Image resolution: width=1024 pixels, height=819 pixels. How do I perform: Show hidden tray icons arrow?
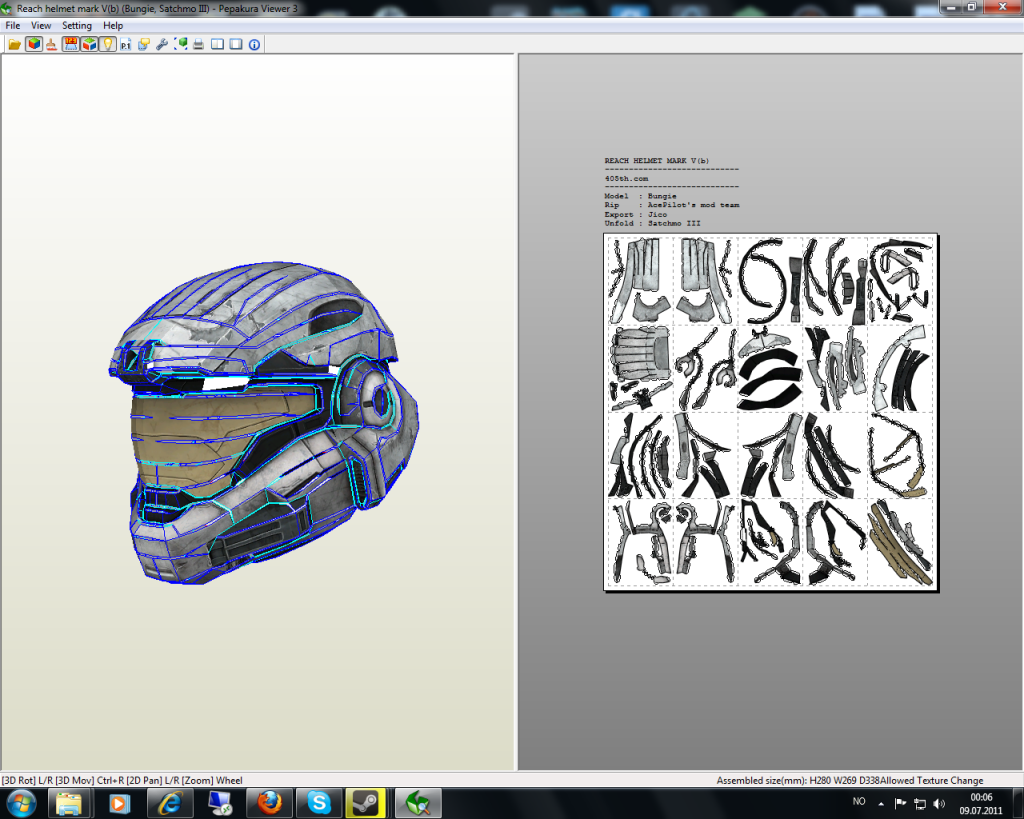click(881, 804)
